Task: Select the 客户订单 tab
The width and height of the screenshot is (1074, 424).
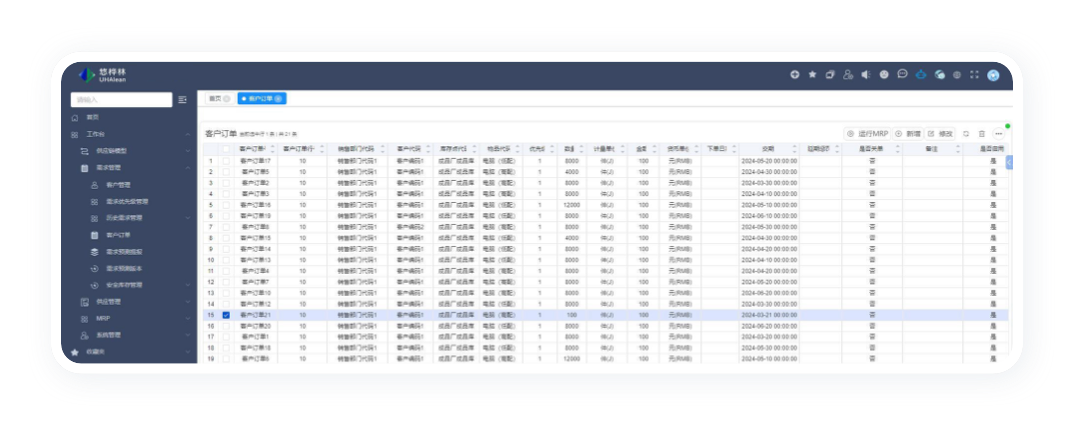Action: coord(262,99)
